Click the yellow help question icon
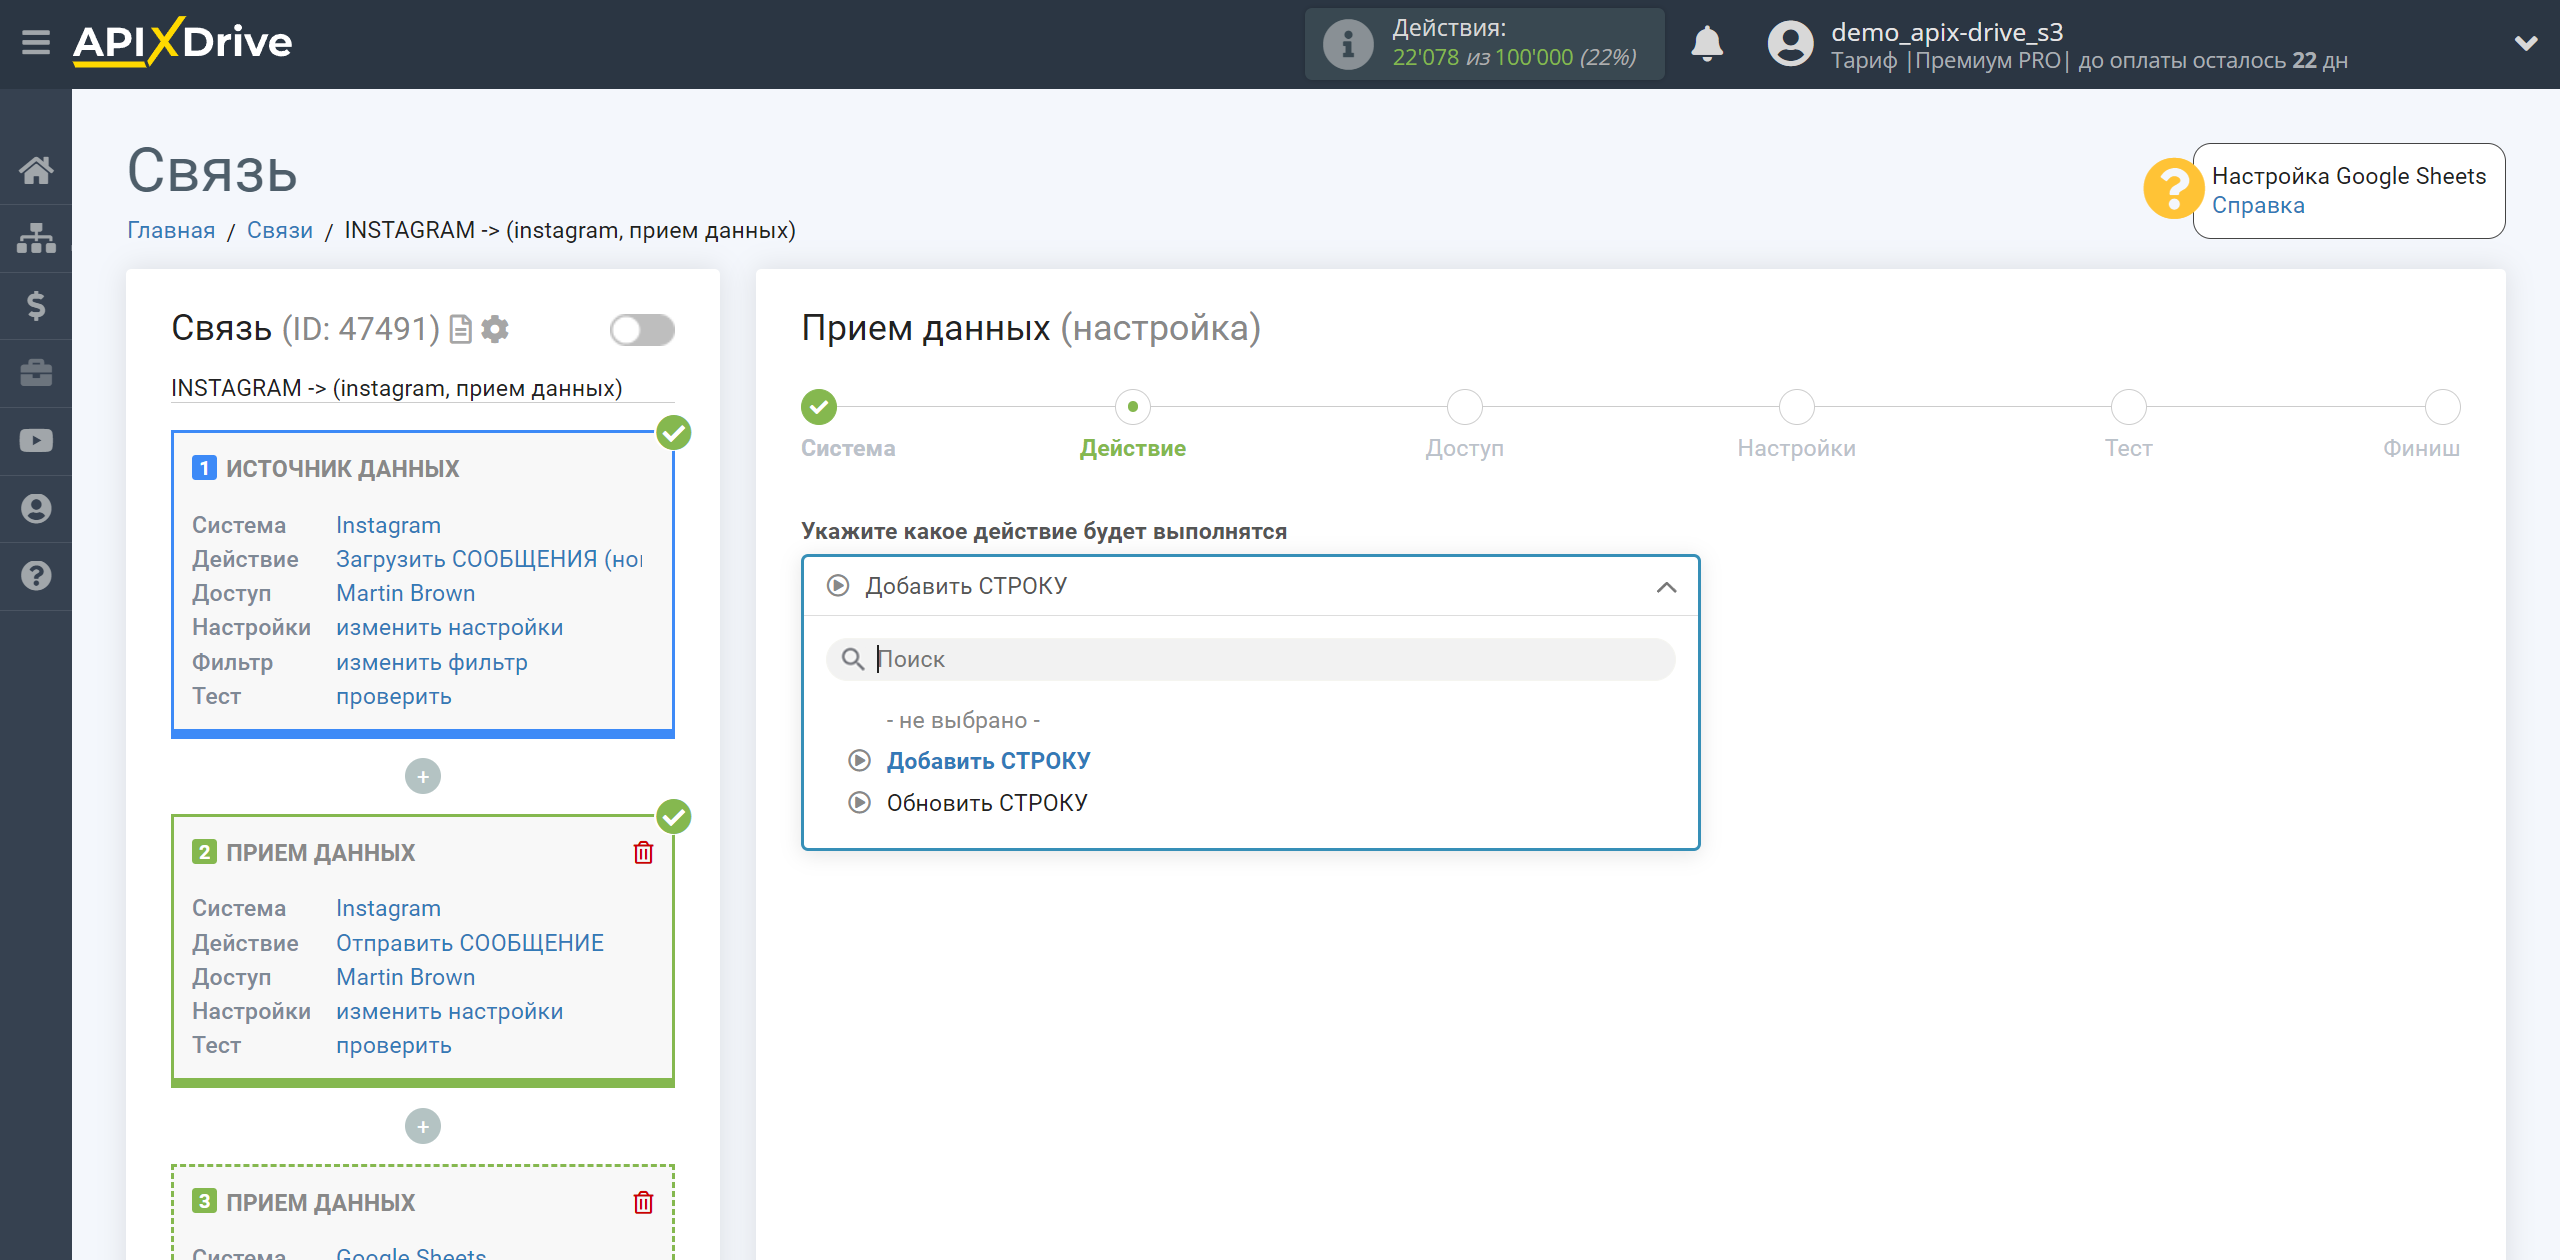The image size is (2560, 1260). [2173, 188]
